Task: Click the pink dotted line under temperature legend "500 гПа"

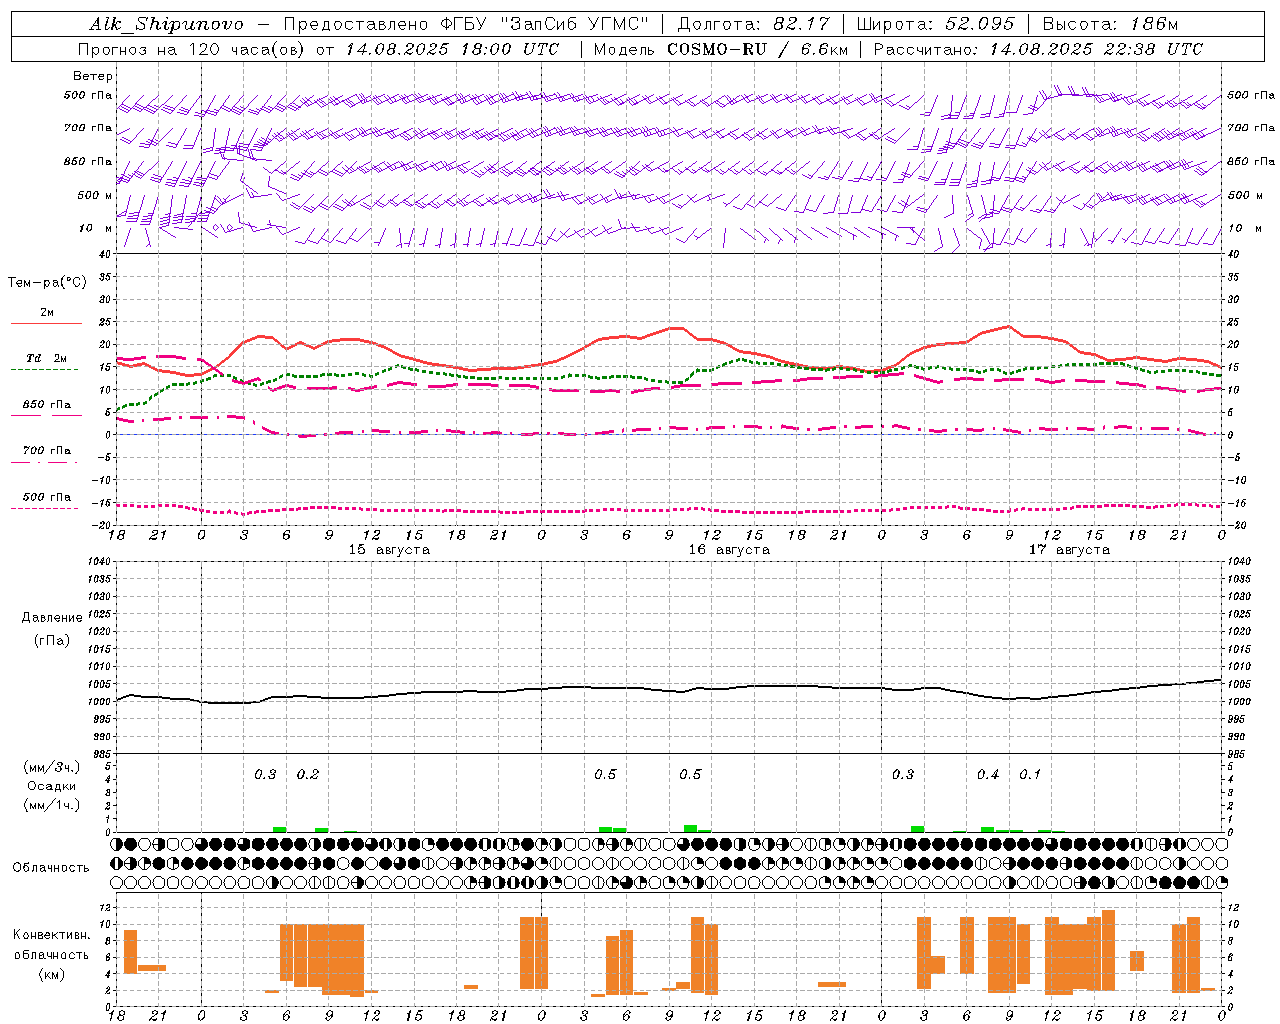Action: [44, 508]
